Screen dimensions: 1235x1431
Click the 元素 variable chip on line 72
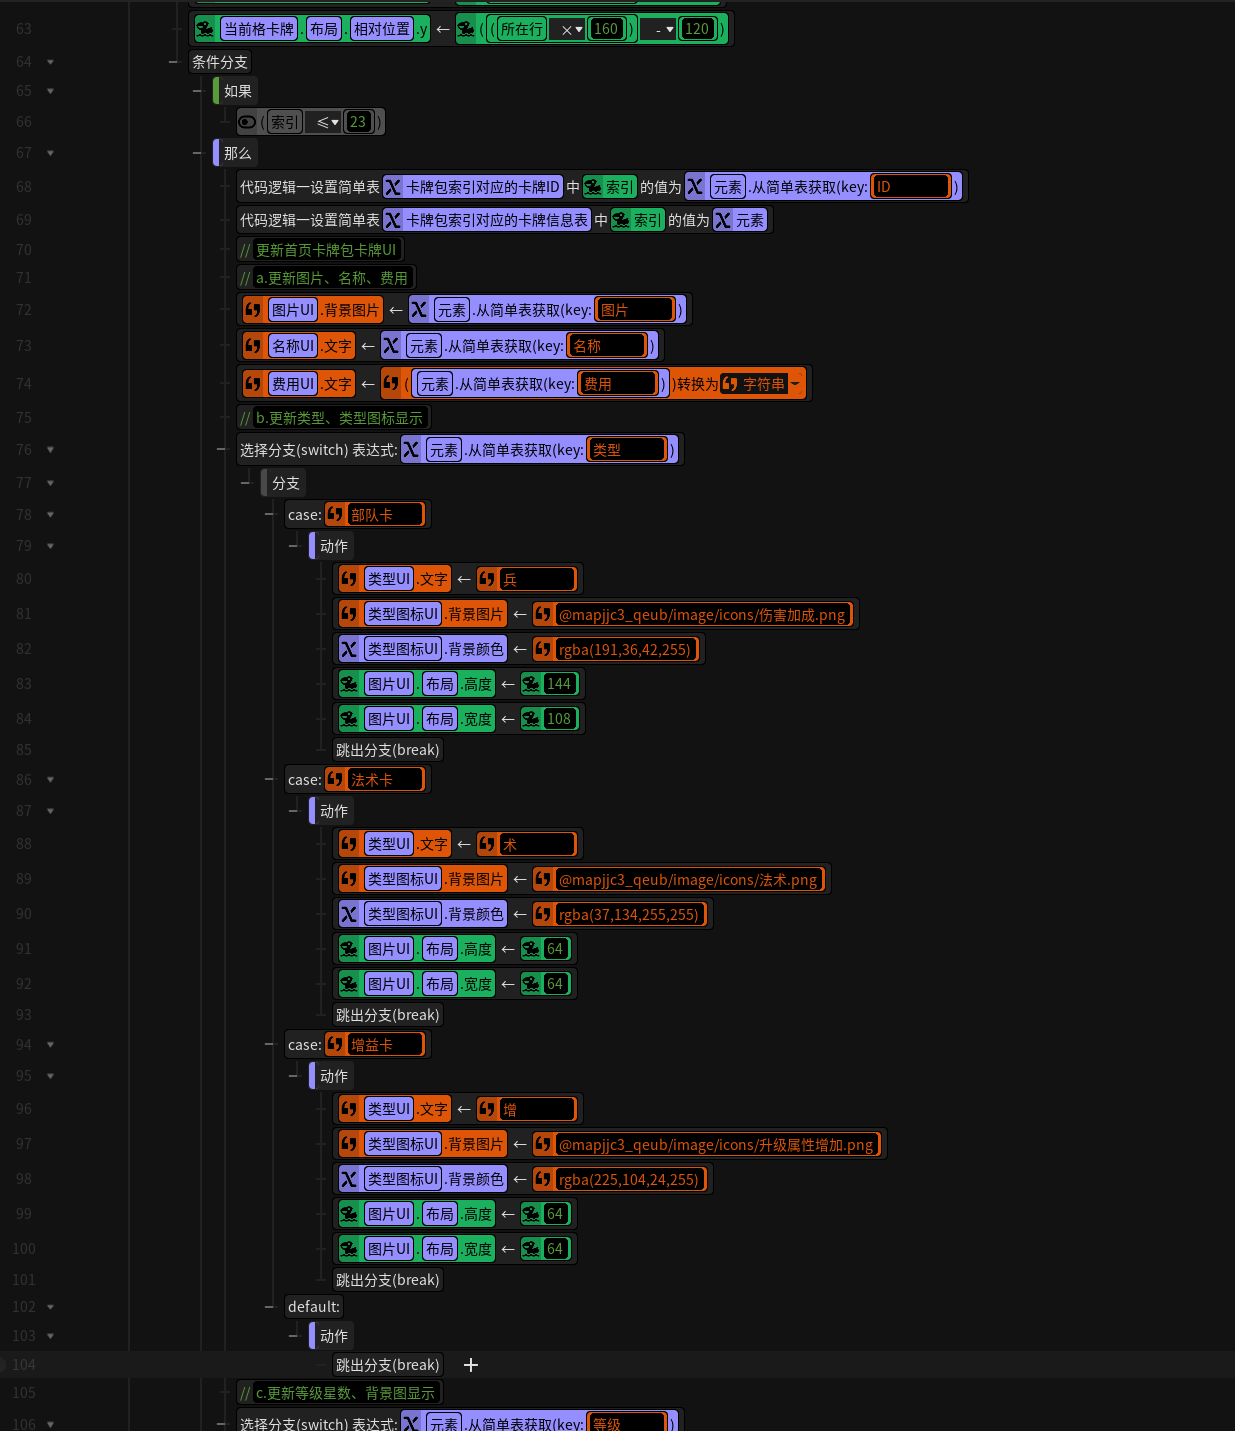[452, 310]
